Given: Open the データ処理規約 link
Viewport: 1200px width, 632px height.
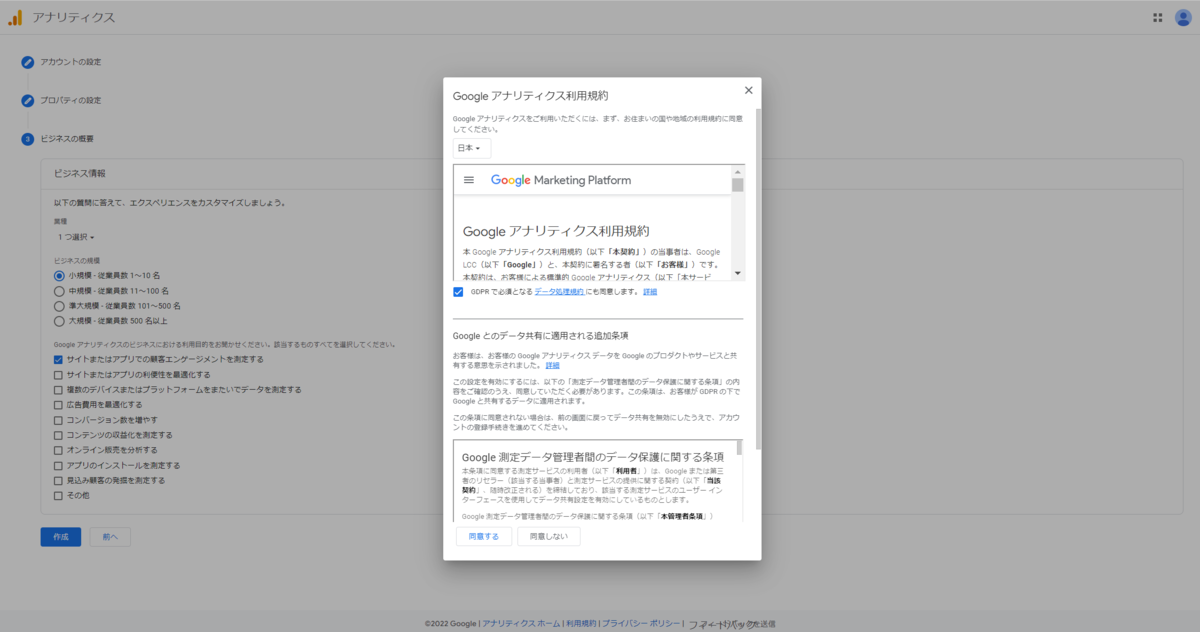Looking at the screenshot, I should coord(559,292).
